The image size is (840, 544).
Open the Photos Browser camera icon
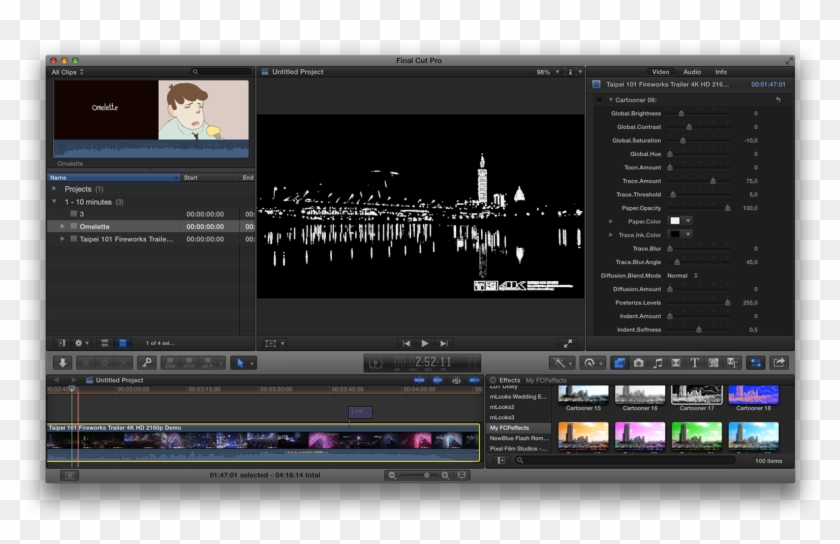pyautogui.click(x=639, y=363)
